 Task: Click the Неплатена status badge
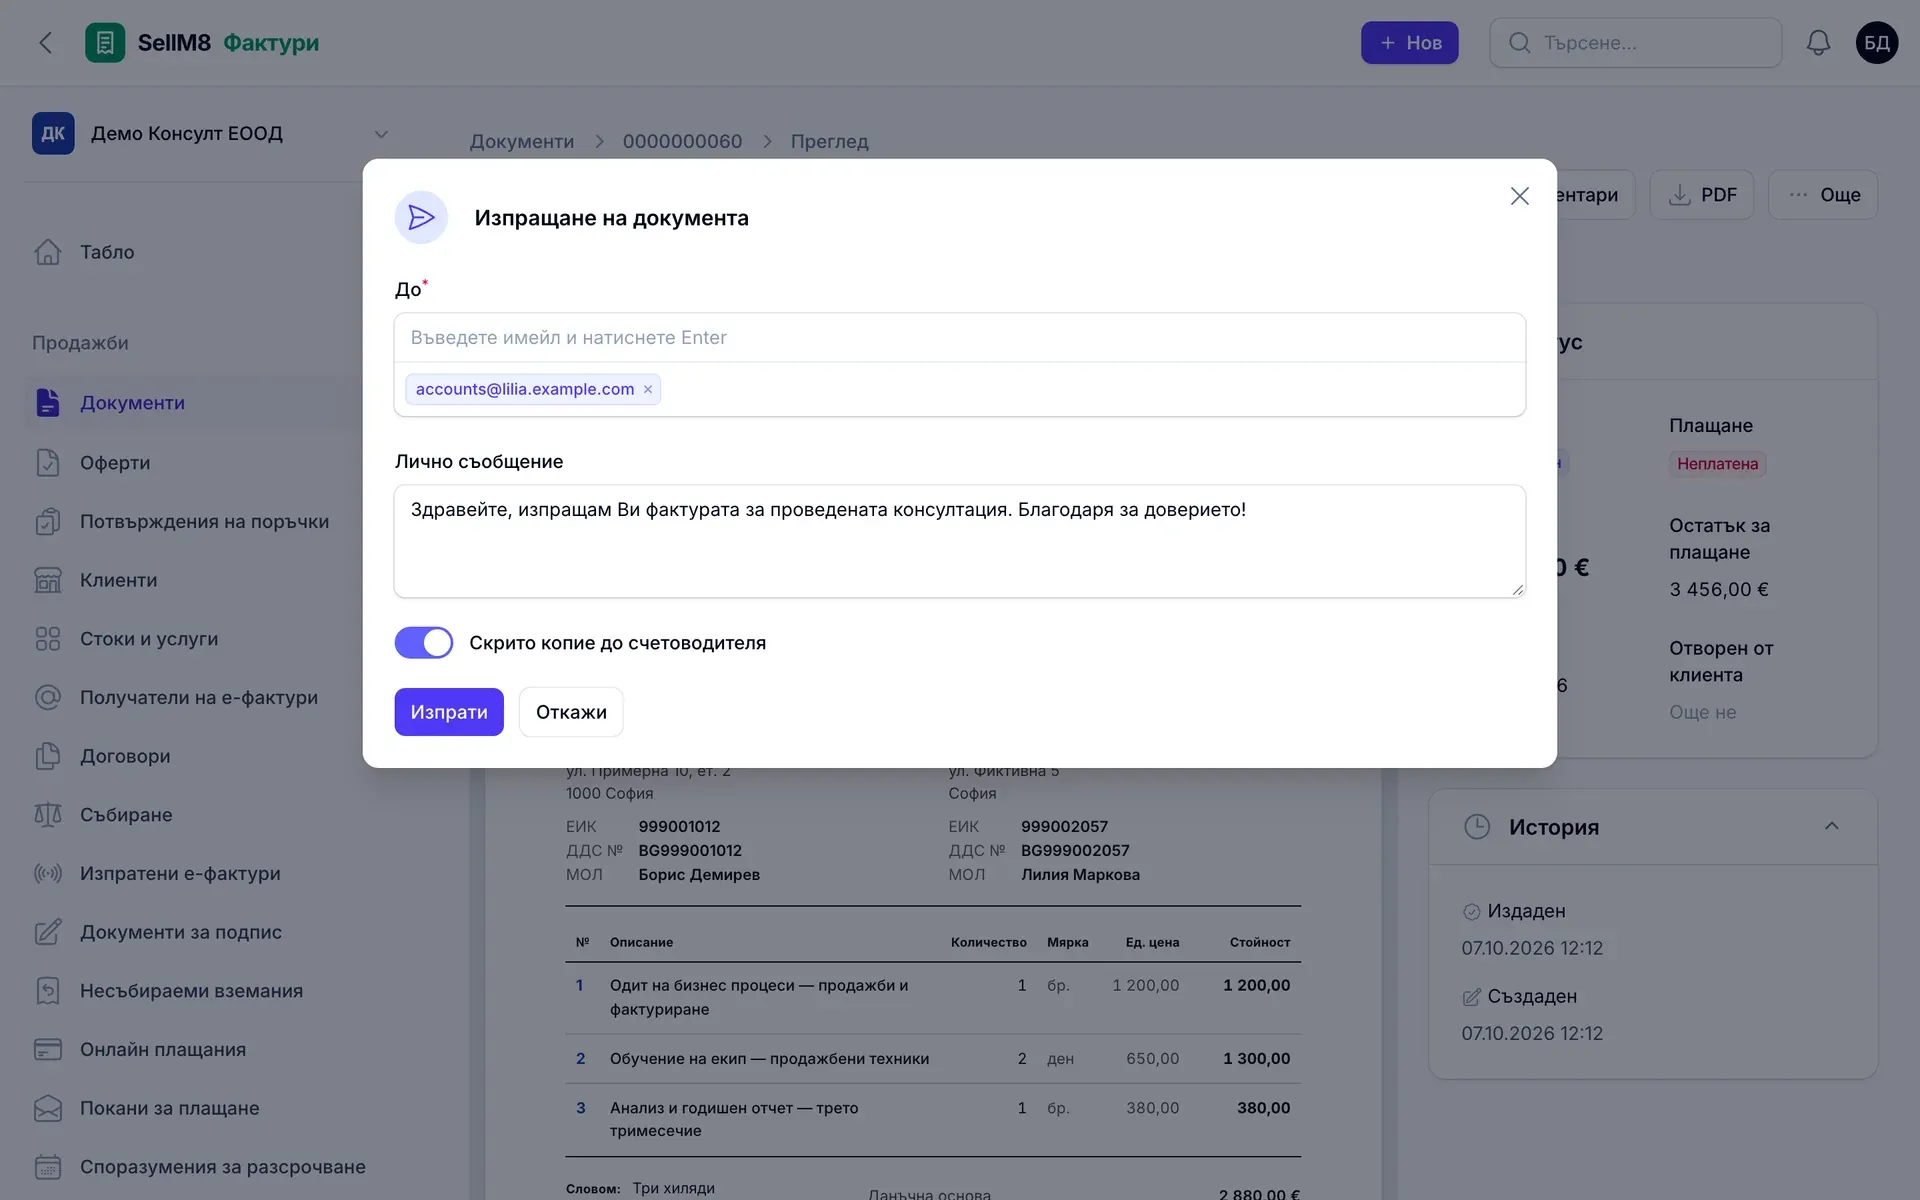click(1717, 464)
